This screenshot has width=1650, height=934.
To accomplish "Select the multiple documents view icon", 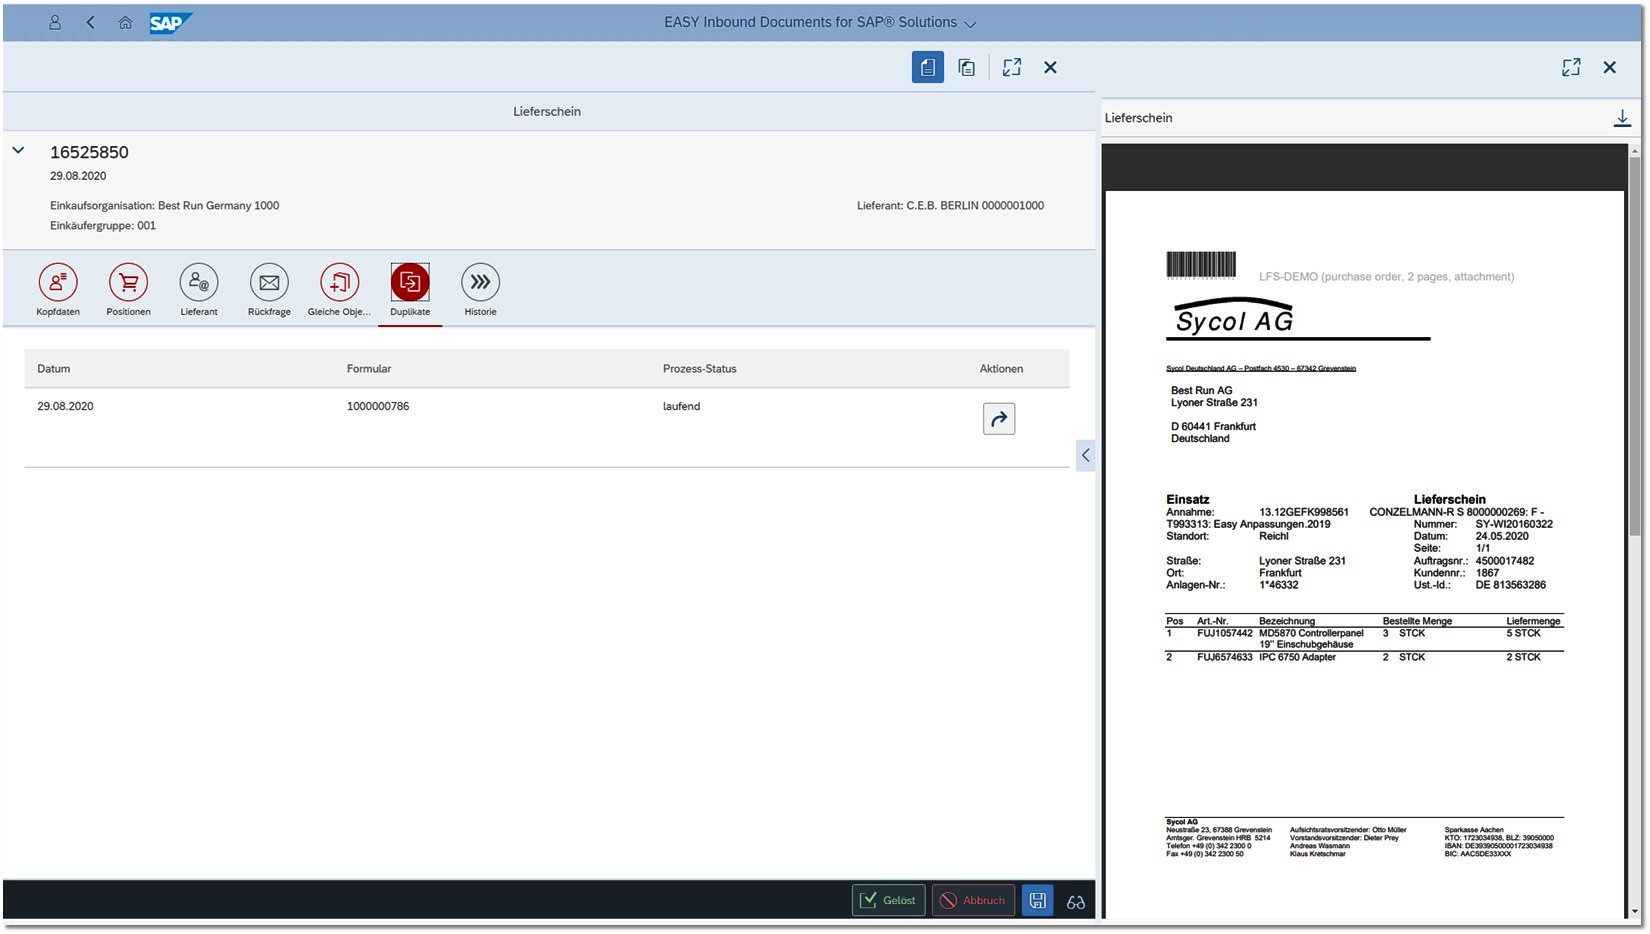I will pos(966,67).
